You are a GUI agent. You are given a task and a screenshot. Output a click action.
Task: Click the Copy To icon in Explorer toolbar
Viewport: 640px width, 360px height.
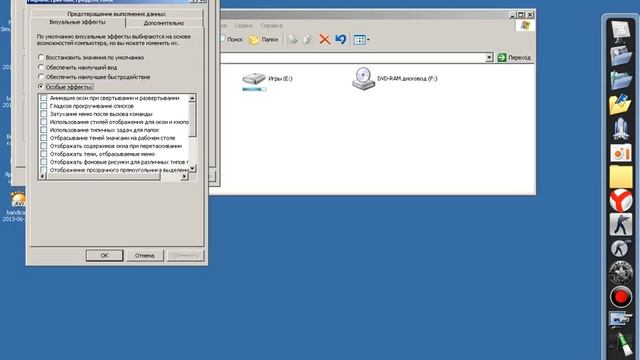click(x=308, y=39)
